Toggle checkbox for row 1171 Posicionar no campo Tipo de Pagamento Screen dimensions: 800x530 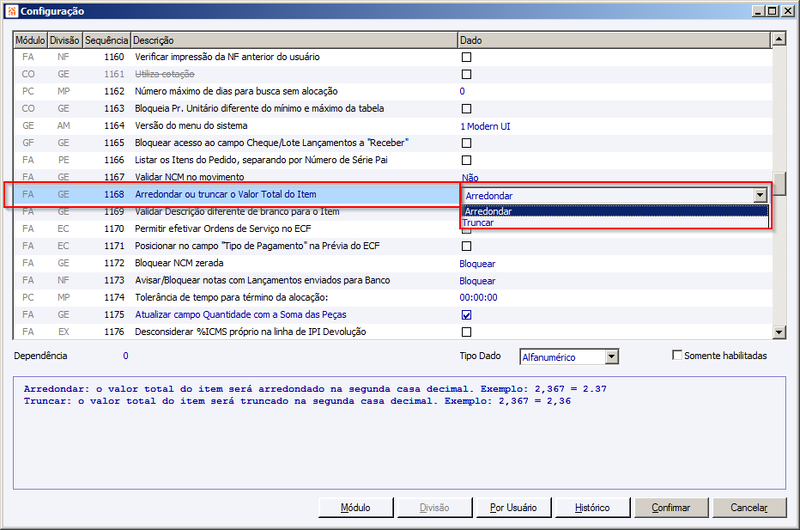click(466, 246)
